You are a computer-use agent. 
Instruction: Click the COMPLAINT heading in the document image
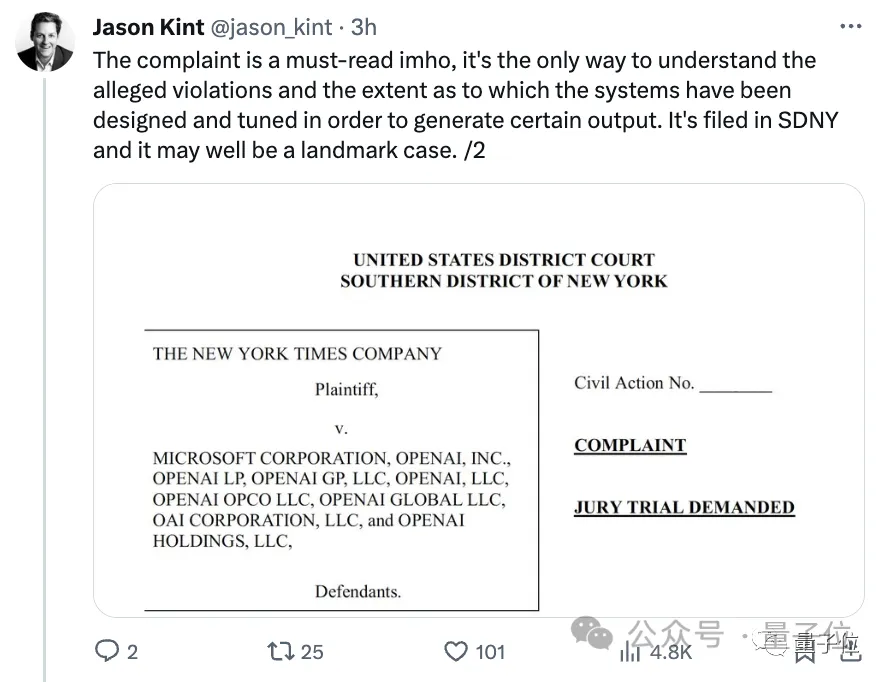tap(630, 445)
